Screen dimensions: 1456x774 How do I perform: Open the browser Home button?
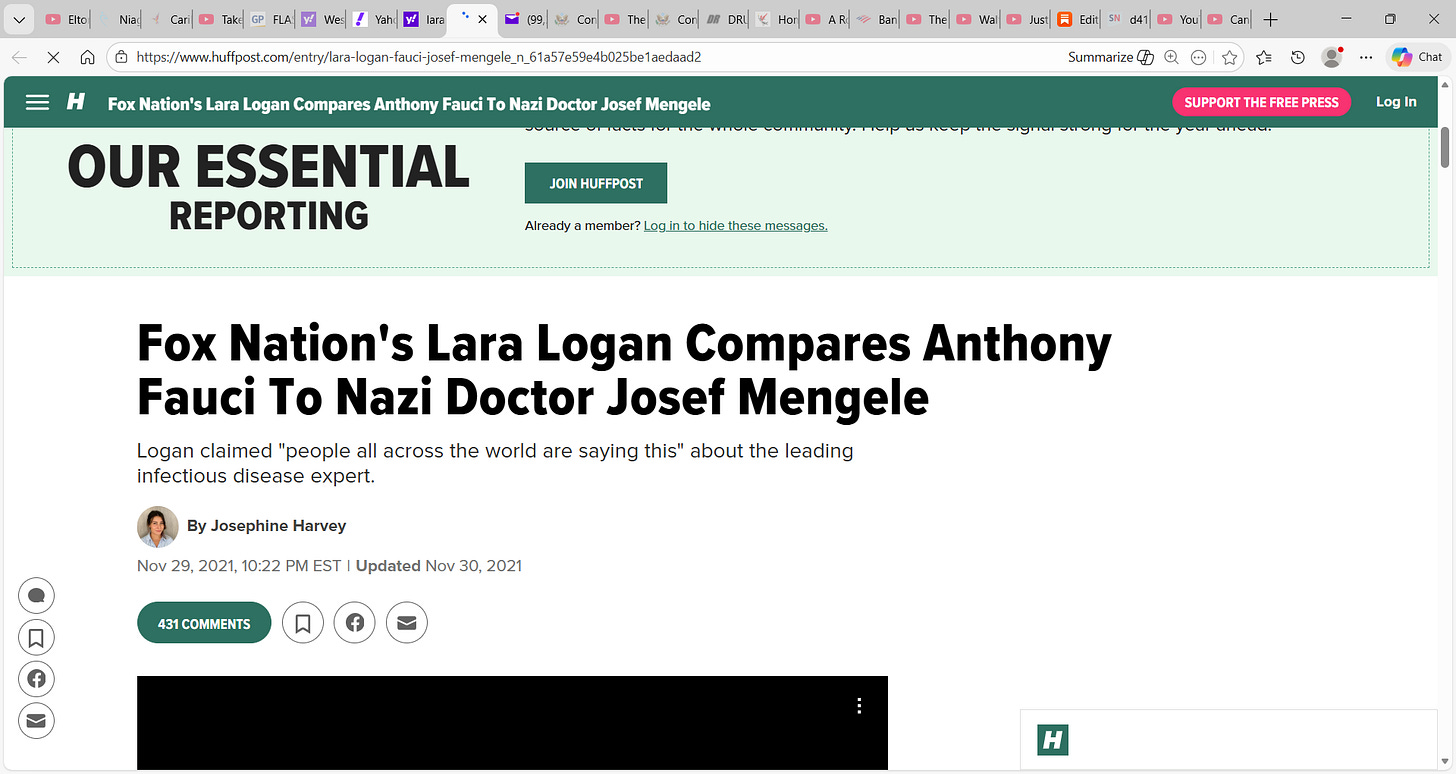87,57
